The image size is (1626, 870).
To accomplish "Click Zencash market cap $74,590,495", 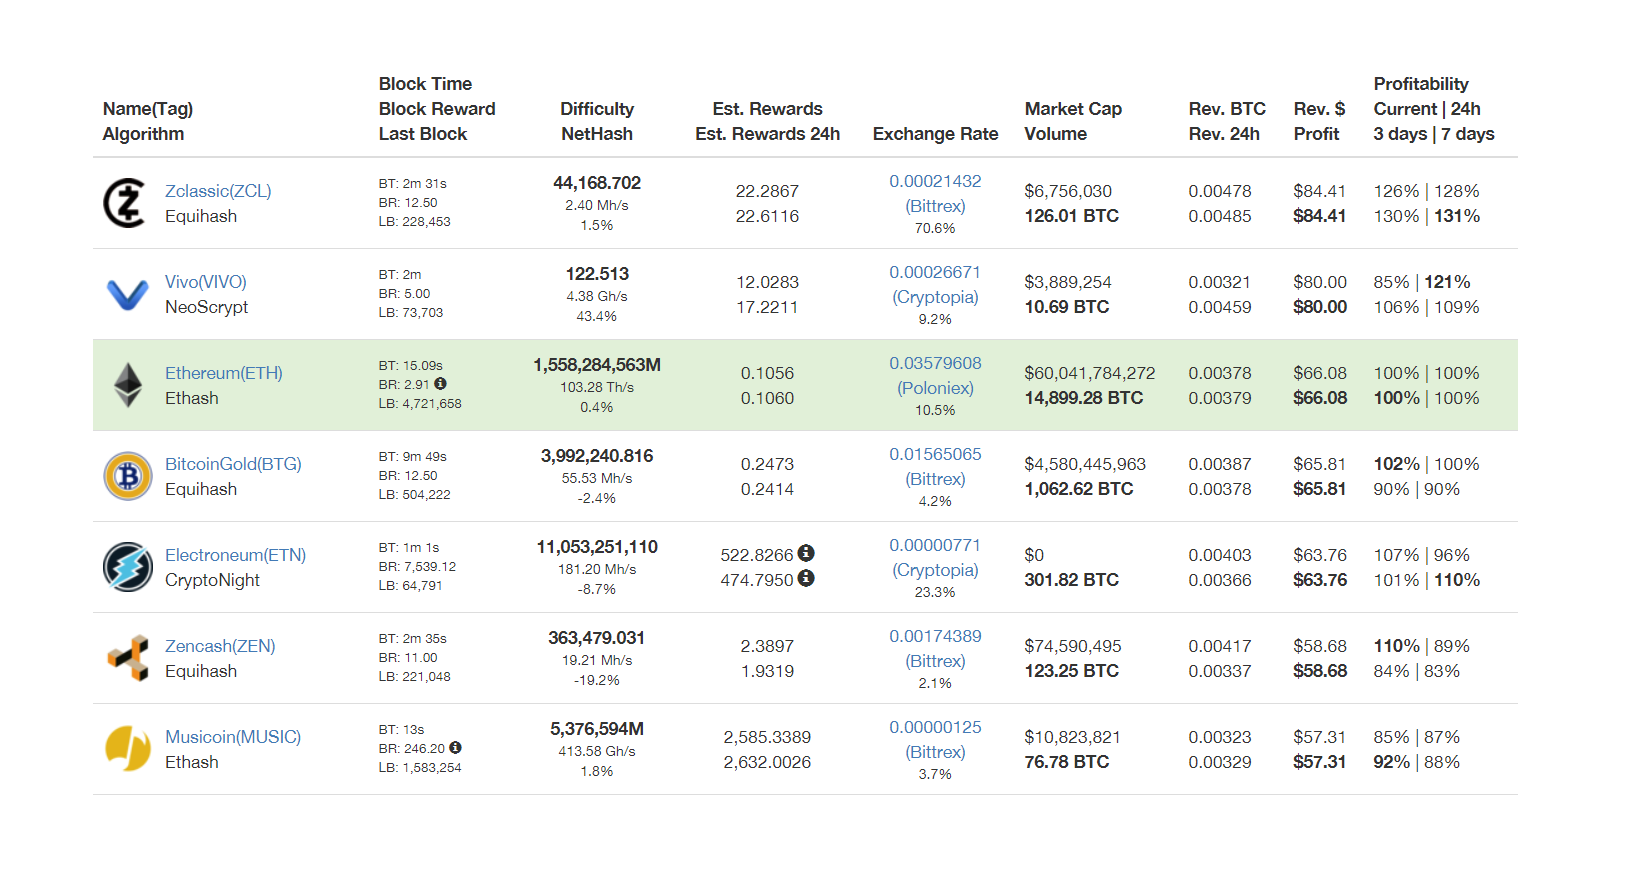I will coord(1073,646).
